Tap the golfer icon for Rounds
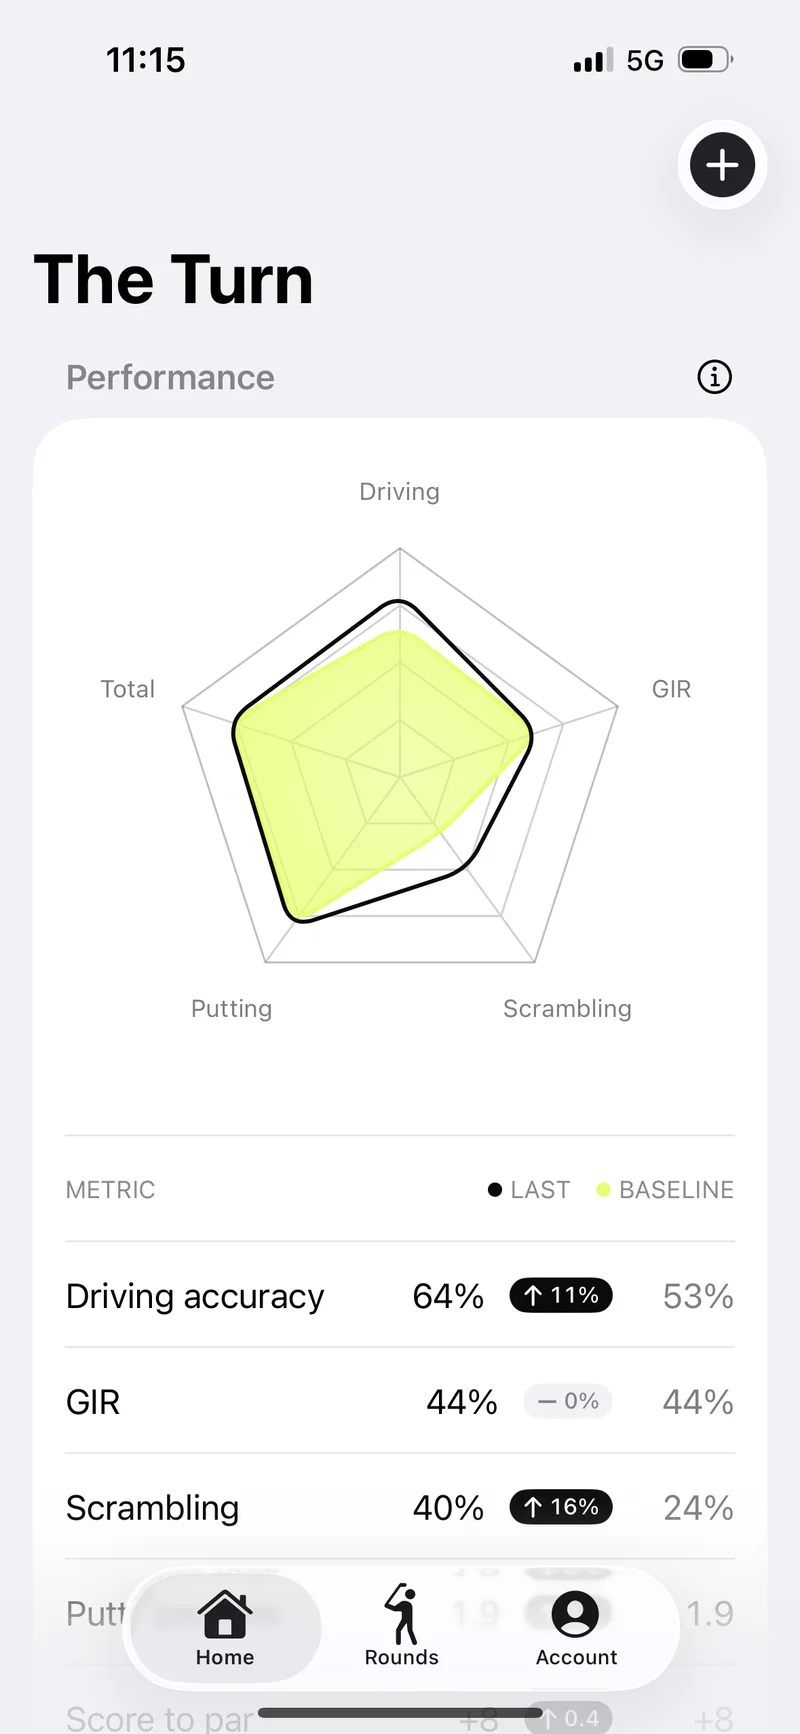 402,1613
